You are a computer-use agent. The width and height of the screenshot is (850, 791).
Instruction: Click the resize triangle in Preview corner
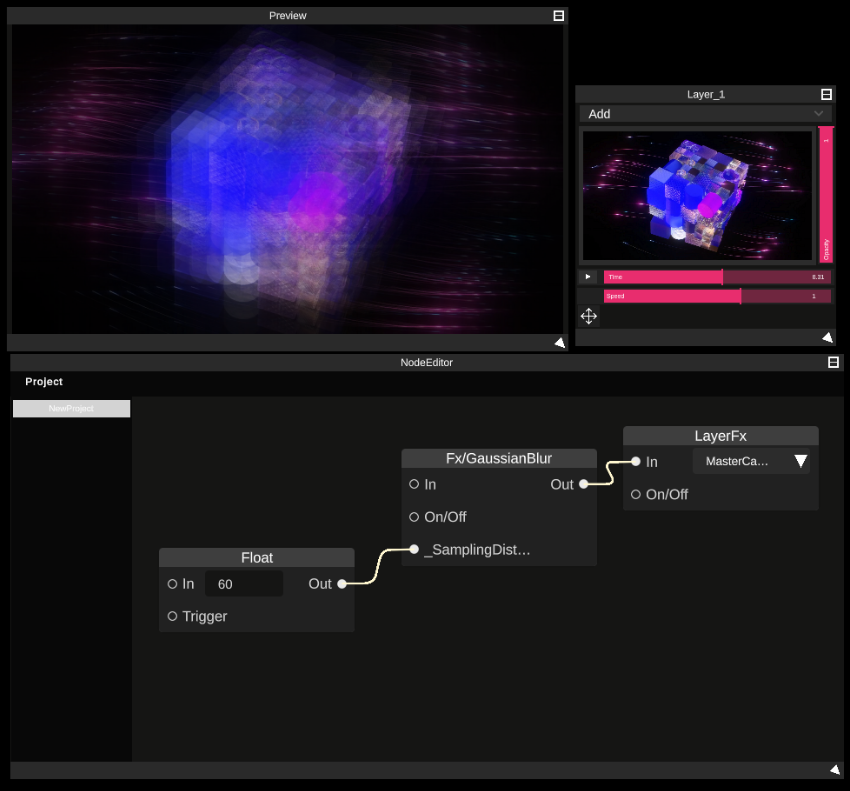pyautogui.click(x=559, y=342)
